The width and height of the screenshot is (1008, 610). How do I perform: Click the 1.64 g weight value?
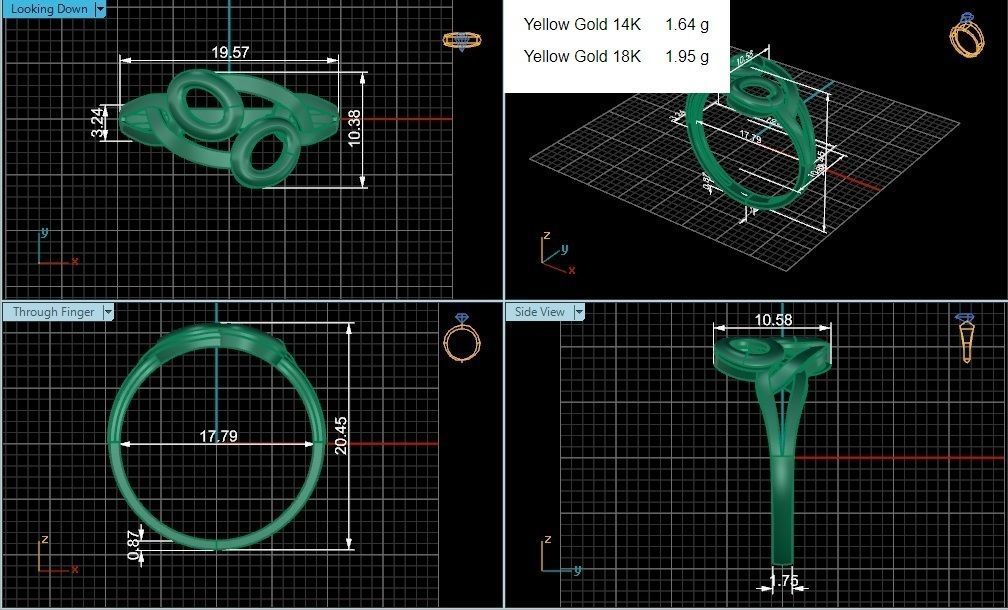click(687, 24)
